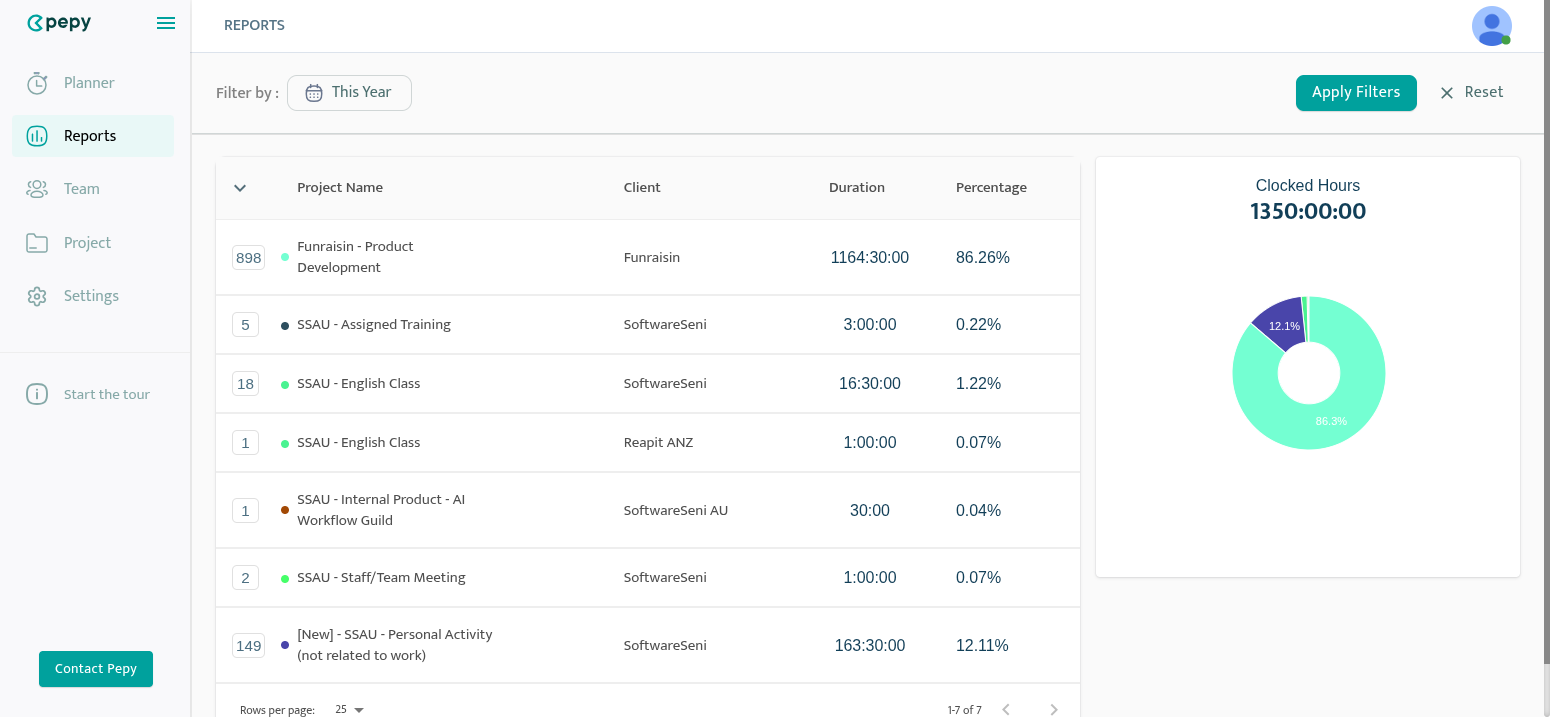Click the 1.22% percentage value
1550x717 pixels.
point(978,384)
